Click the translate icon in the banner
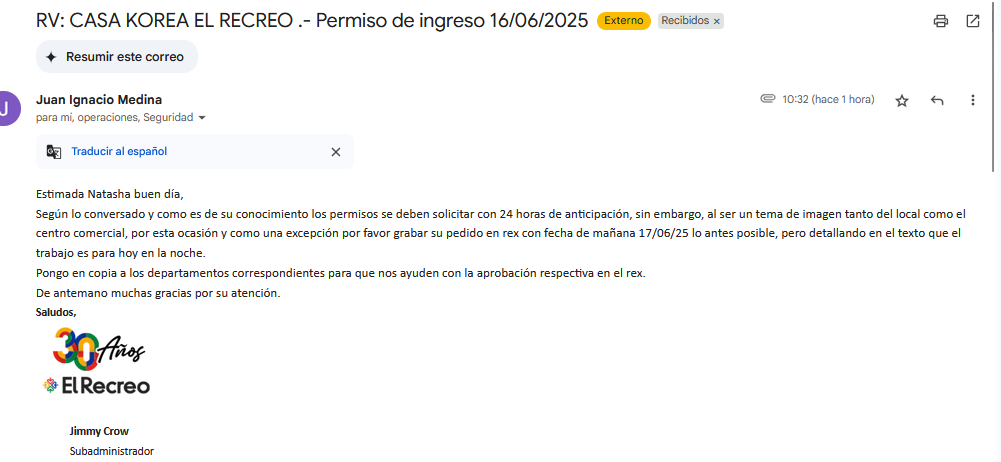The width and height of the screenshot is (1001, 462). point(54,152)
